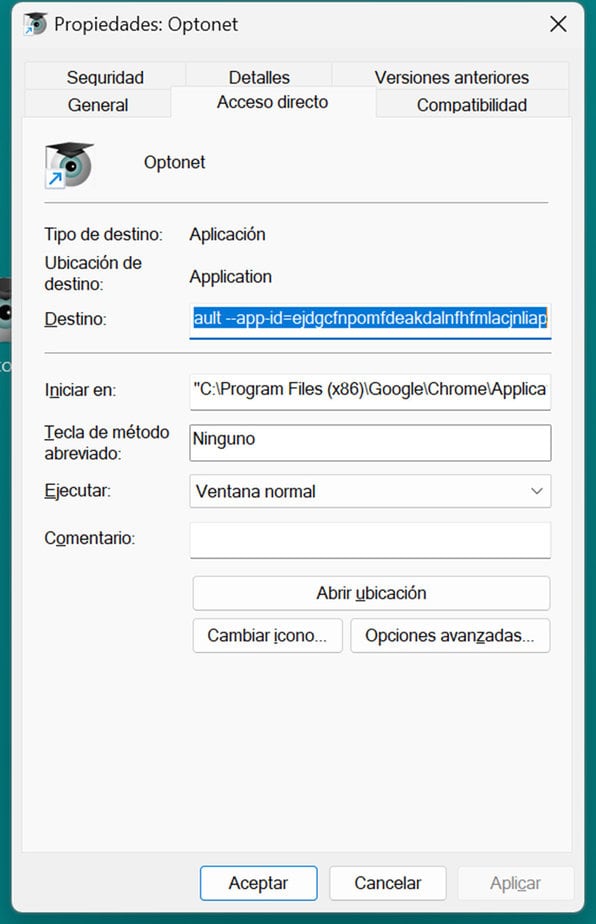This screenshot has height=924, width=596.
Task: Click the Comentario input field
Action: pos(370,540)
